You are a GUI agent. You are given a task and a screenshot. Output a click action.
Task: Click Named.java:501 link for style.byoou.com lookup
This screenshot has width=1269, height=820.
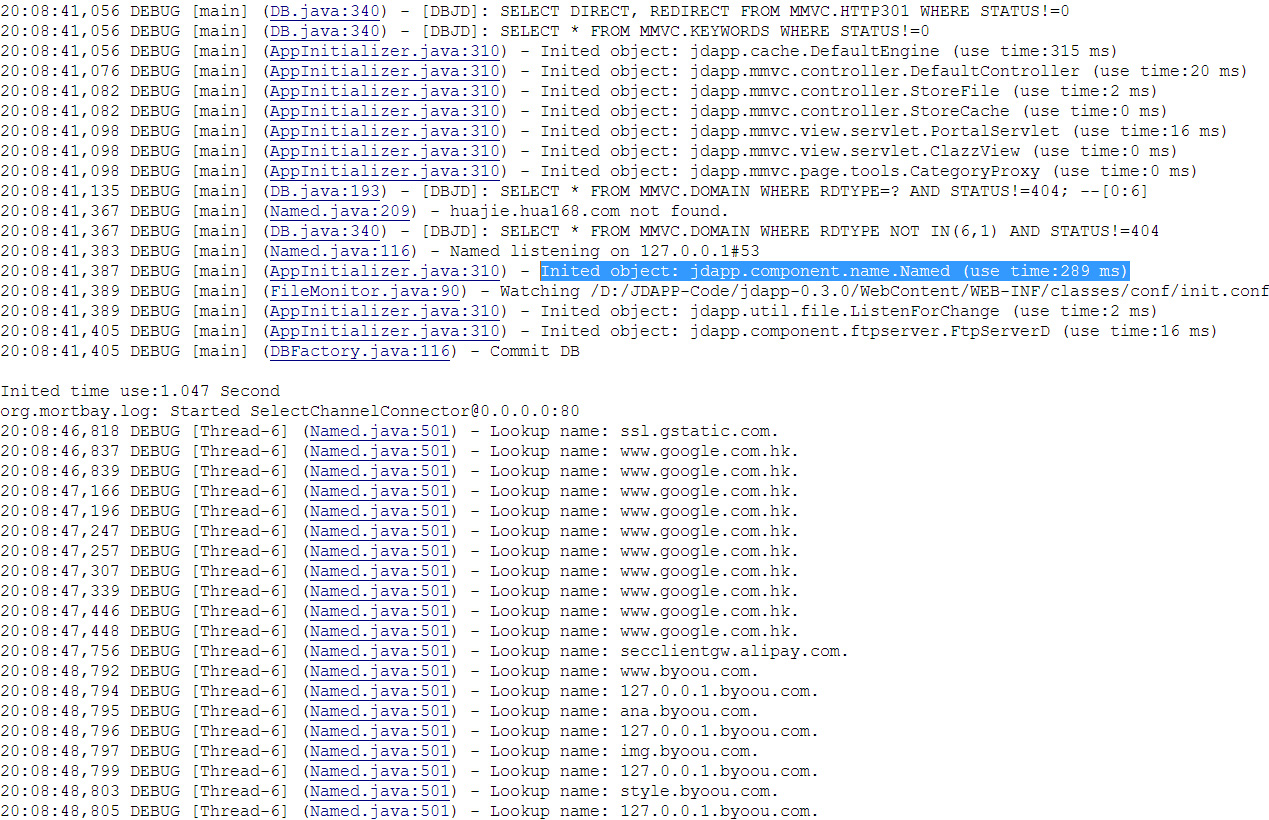pos(379,791)
